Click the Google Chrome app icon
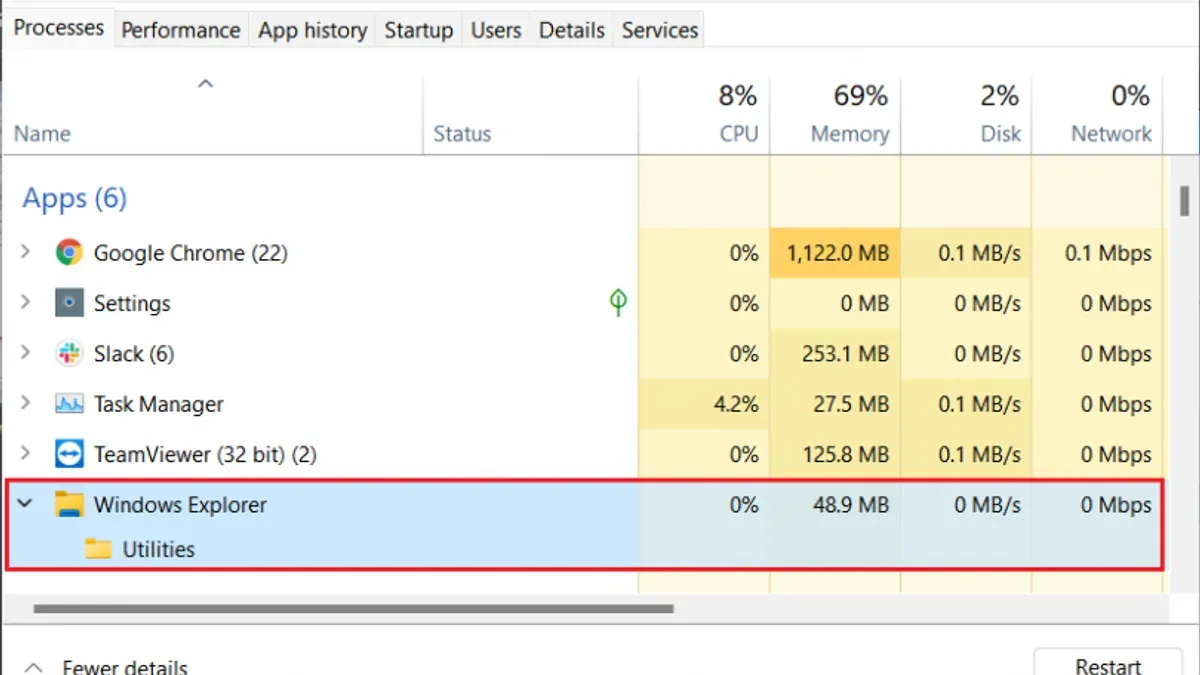 click(69, 253)
